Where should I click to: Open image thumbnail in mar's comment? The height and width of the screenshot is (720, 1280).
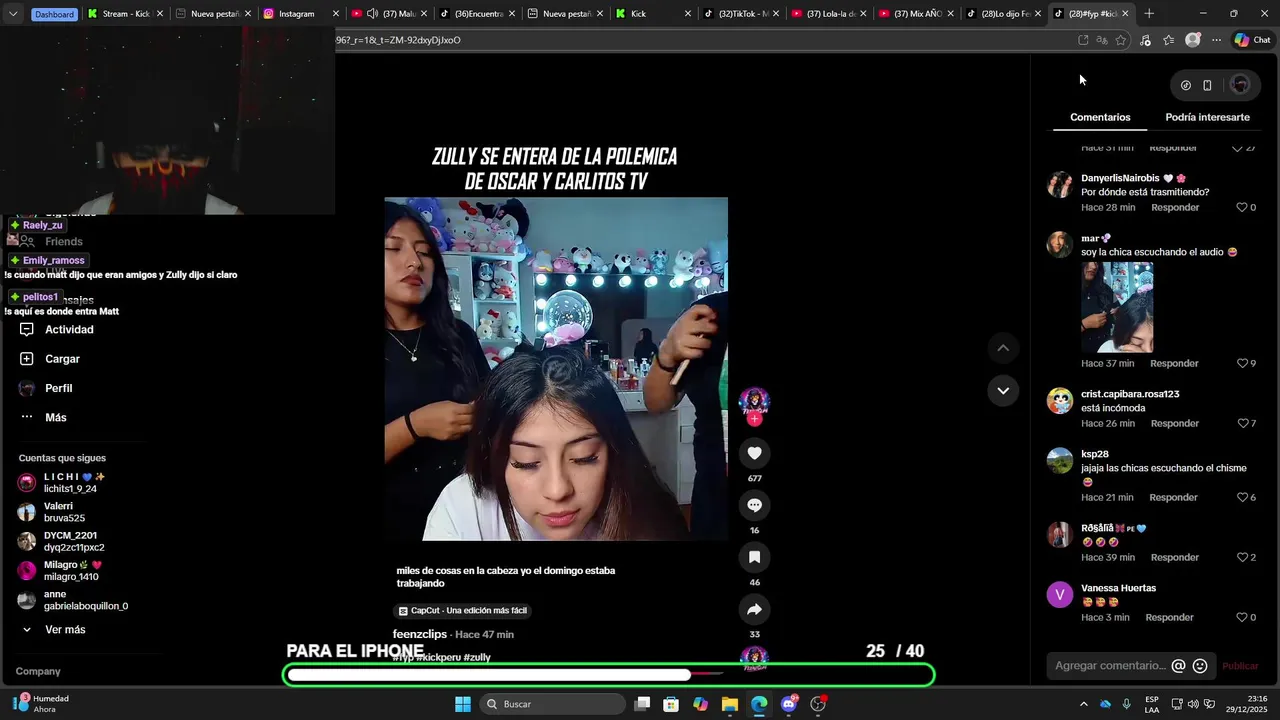point(1117,307)
